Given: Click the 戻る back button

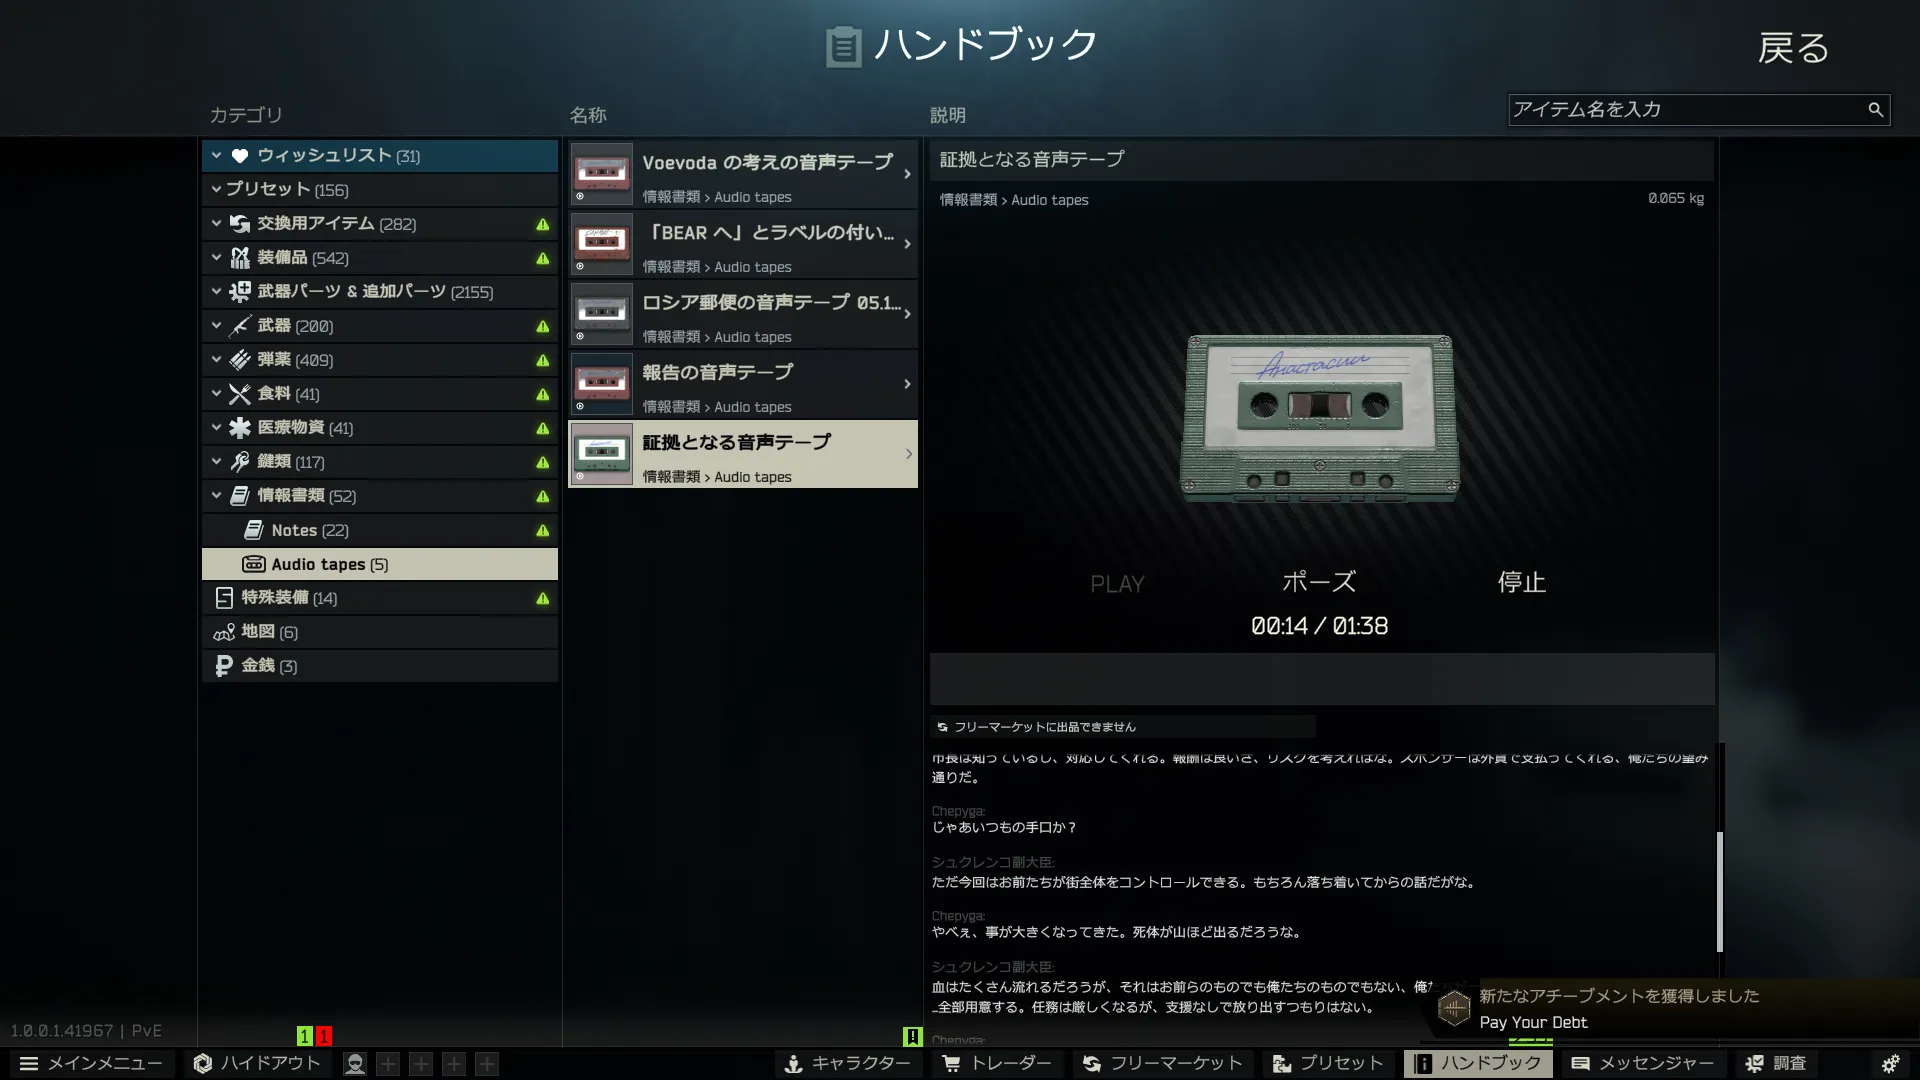Looking at the screenshot, I should tap(1793, 48).
